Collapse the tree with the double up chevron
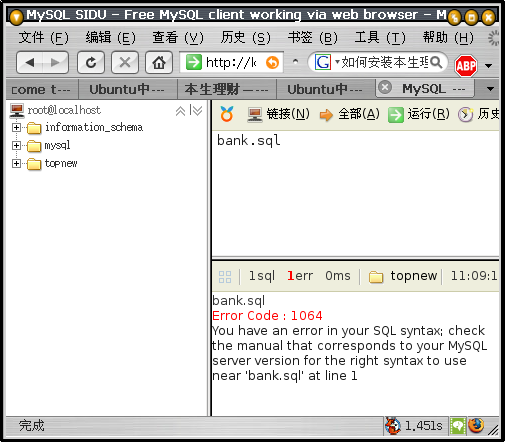Screen dimensions: 505x442 point(180,111)
